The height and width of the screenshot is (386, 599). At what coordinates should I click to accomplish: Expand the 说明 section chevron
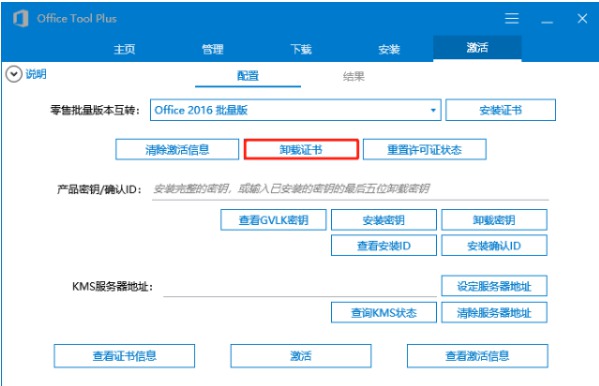click(x=14, y=74)
